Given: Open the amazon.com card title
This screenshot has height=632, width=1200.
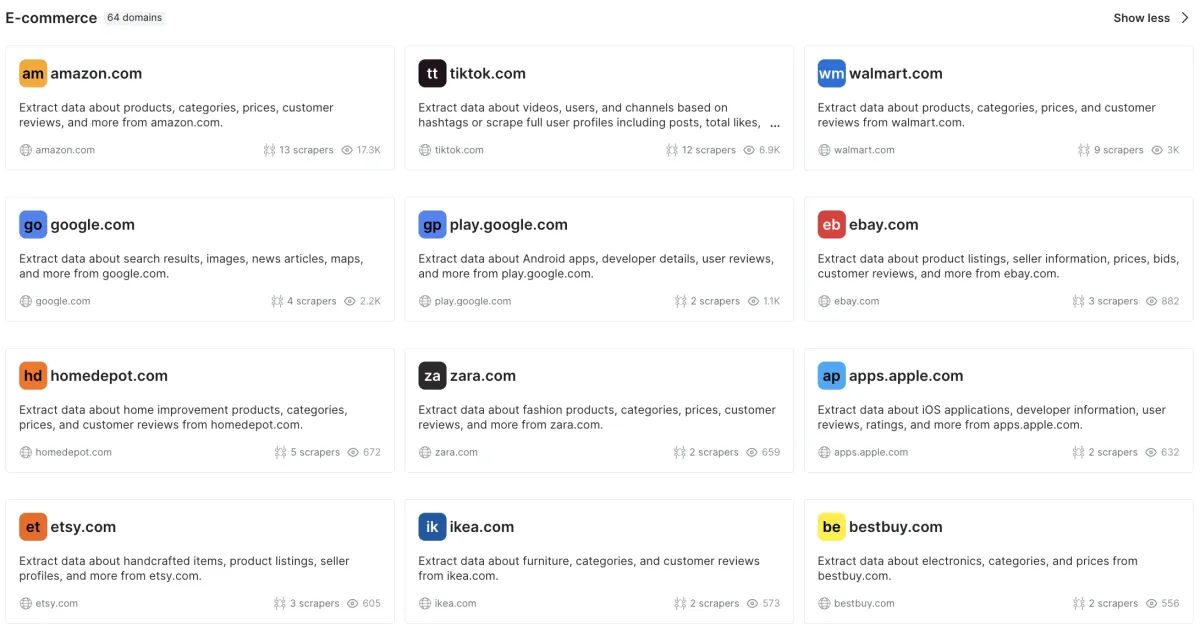Looking at the screenshot, I should coord(96,74).
